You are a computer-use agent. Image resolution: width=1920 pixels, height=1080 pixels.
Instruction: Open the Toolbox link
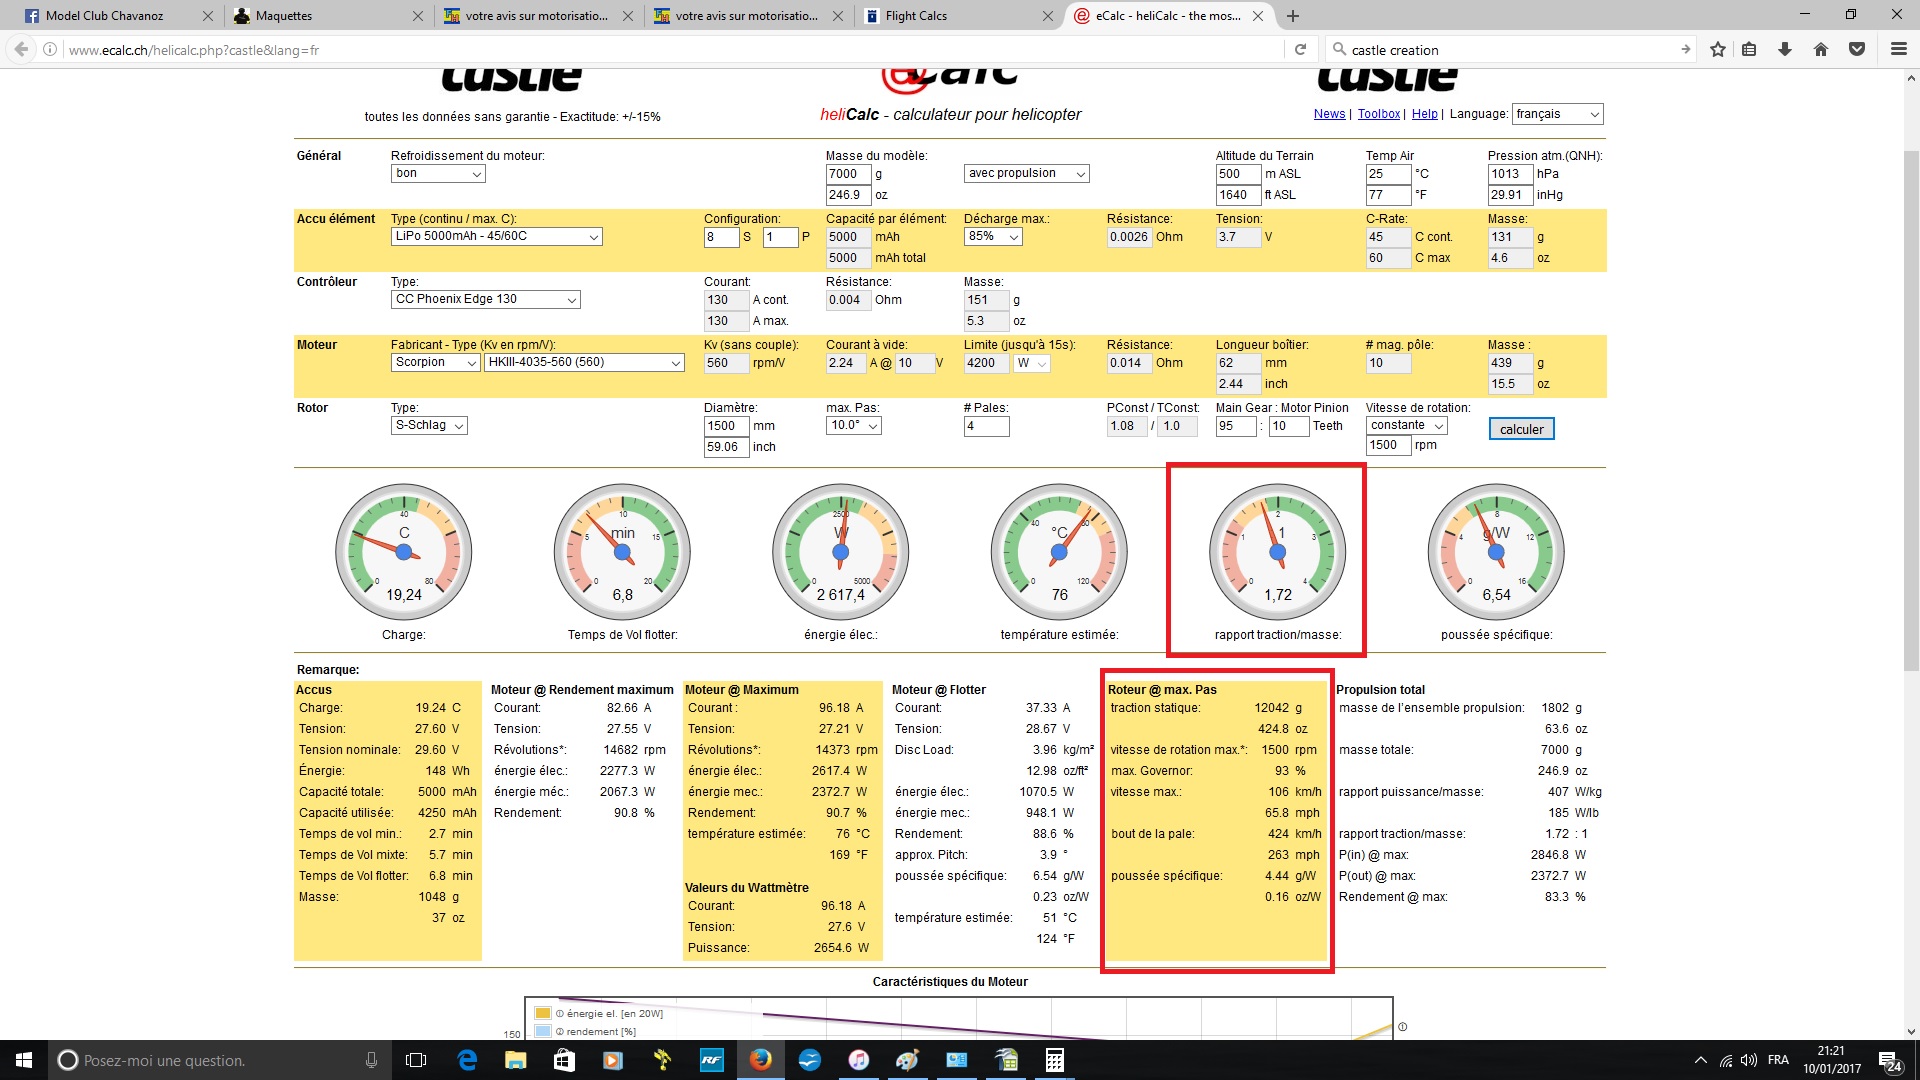tap(1378, 114)
